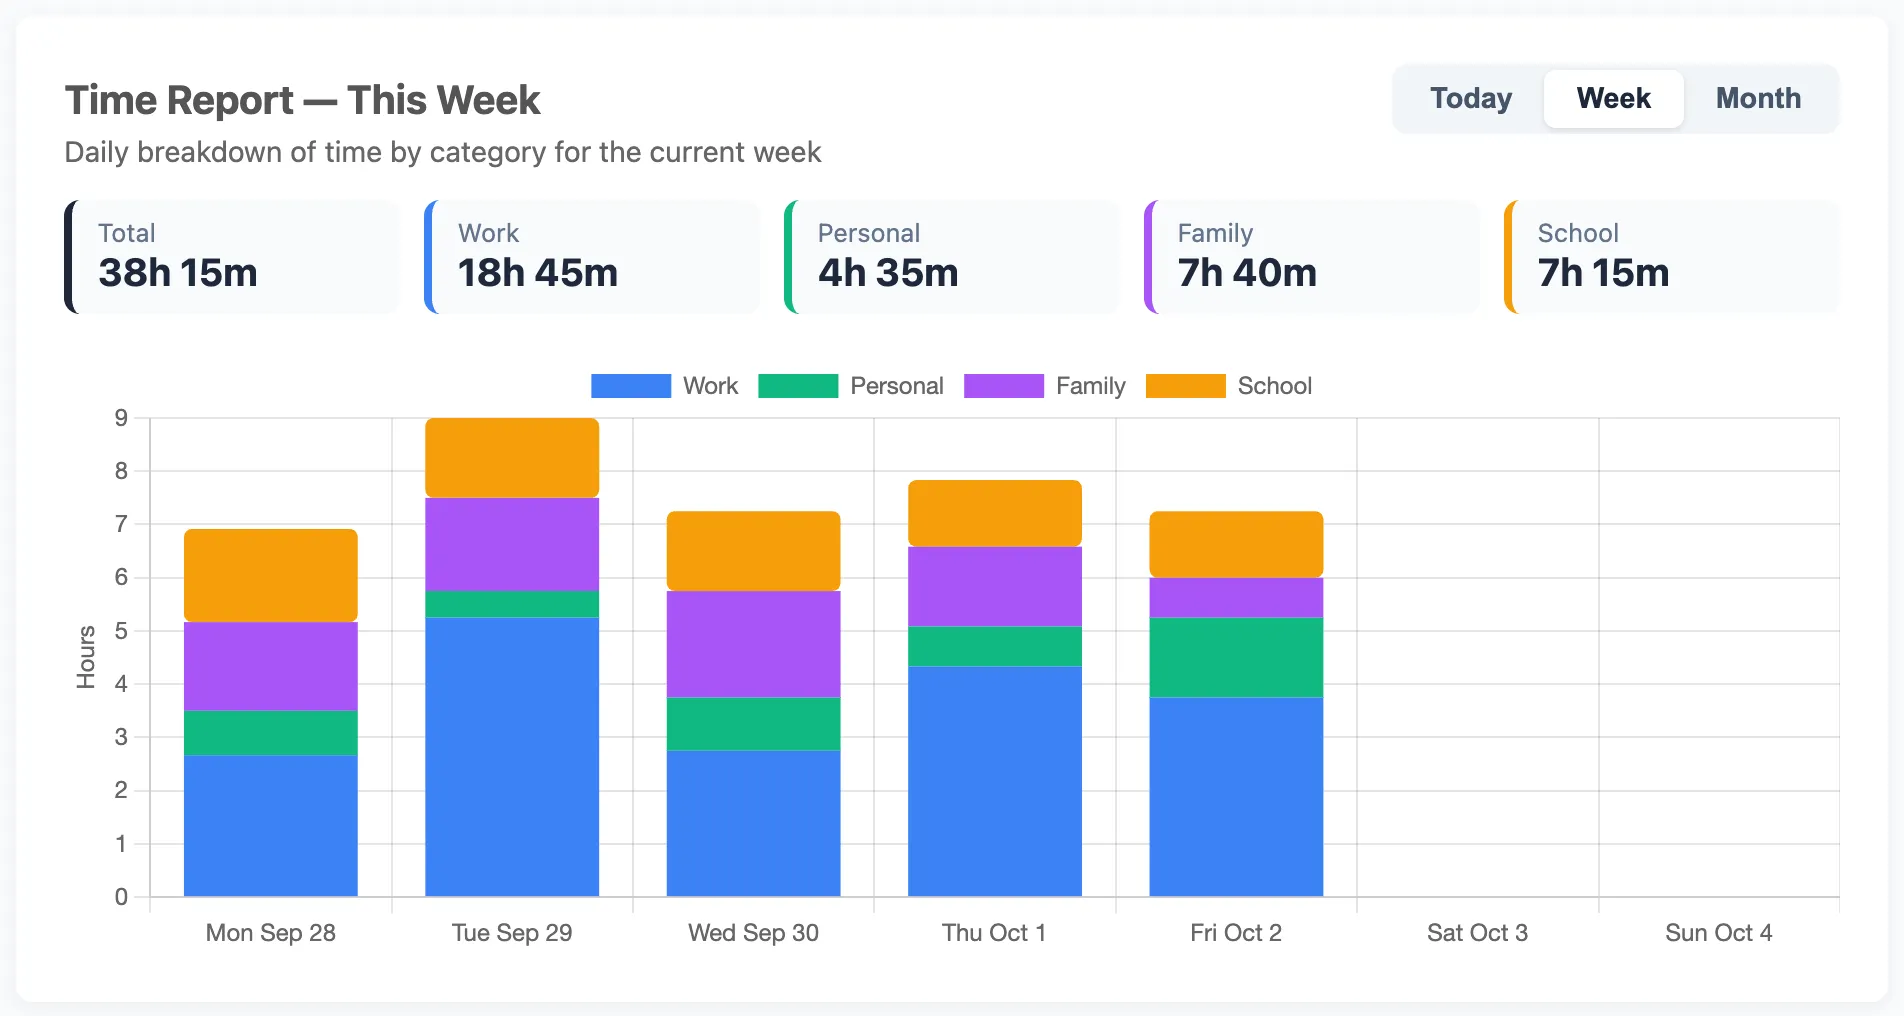
Task: Click the Family 7h 40m summary card
Action: tap(1312, 257)
